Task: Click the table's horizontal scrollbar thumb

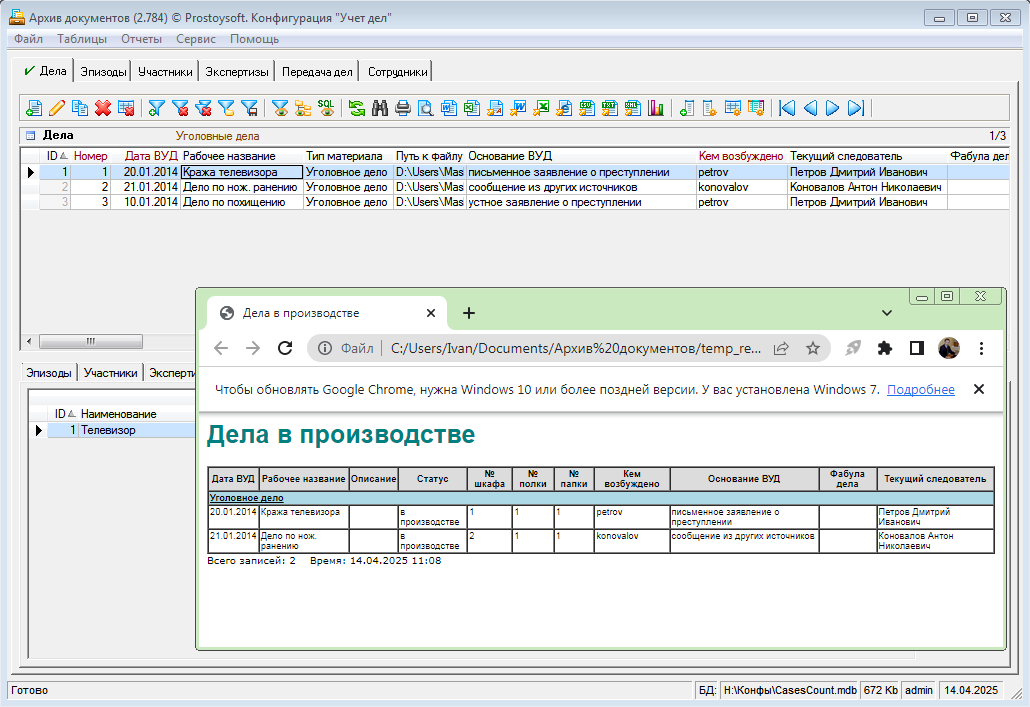Action: click(91, 341)
